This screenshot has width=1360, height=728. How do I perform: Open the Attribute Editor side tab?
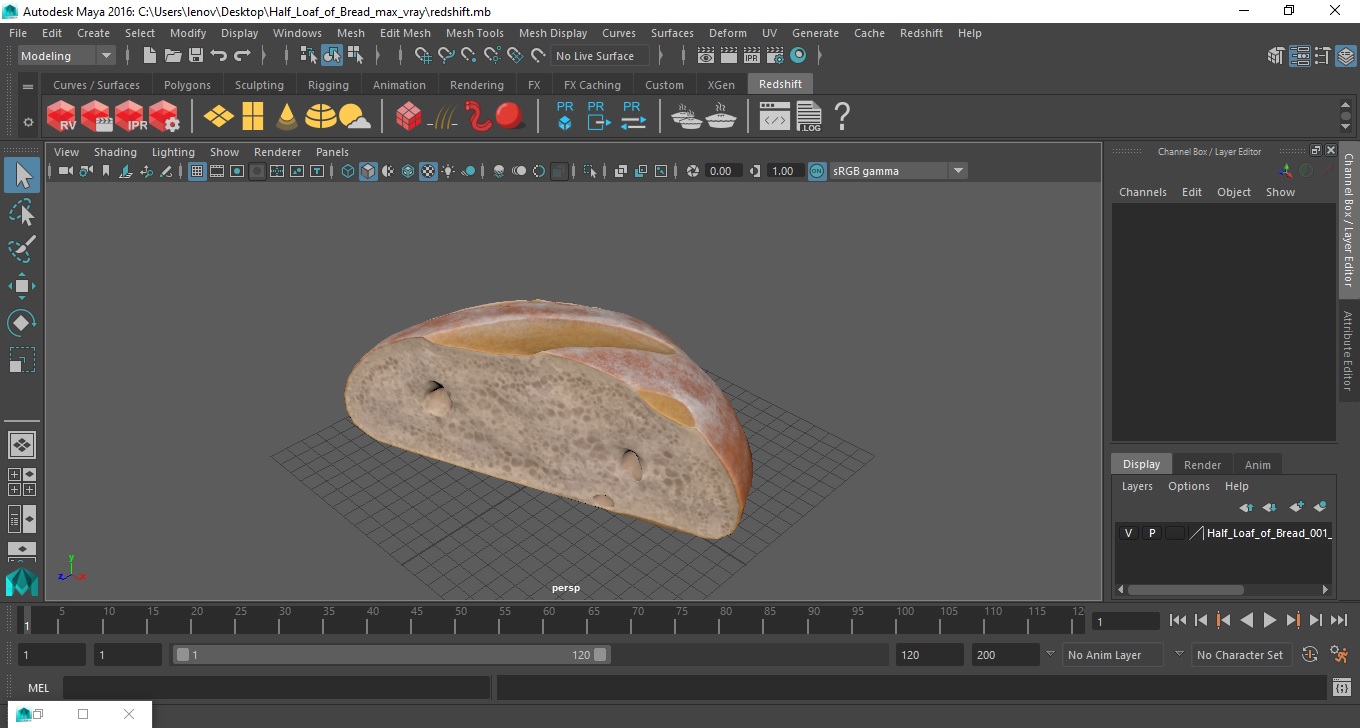click(1348, 350)
